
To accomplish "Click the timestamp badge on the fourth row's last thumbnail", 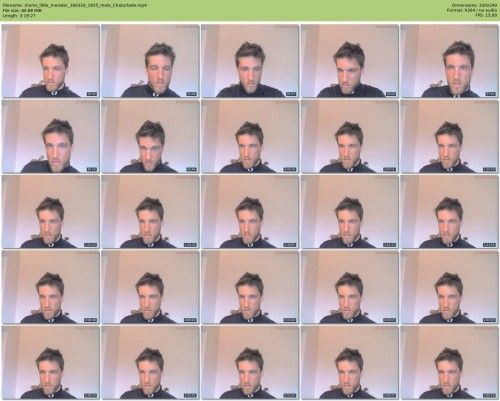I will click(489, 320).
